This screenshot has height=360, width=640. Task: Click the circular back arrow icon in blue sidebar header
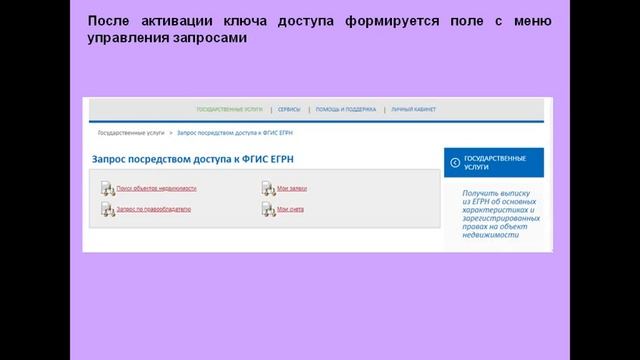(455, 162)
